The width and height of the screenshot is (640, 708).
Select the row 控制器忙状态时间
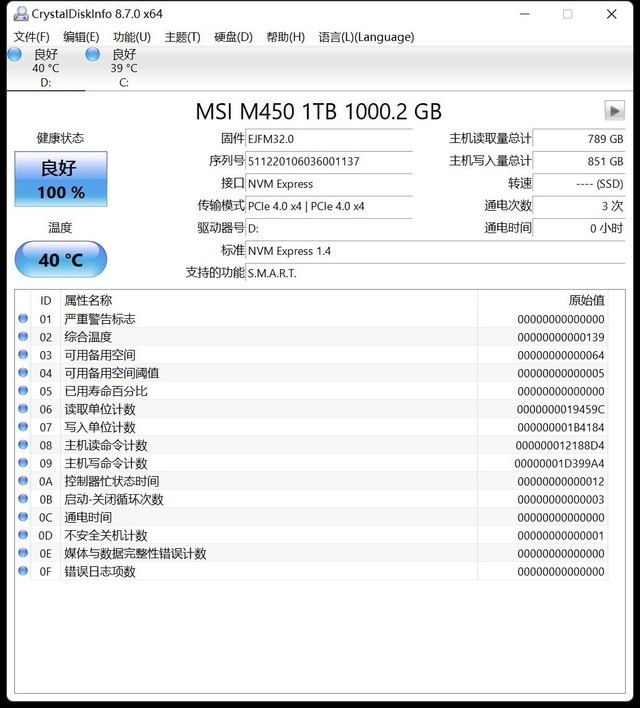[x=313, y=481]
